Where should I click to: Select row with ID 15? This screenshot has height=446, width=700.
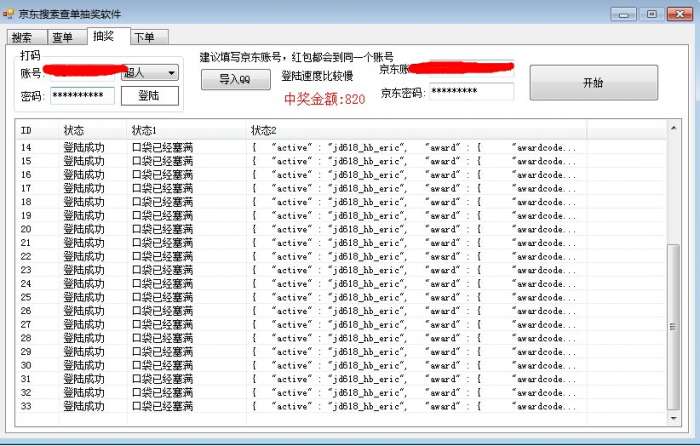pyautogui.click(x=341, y=161)
